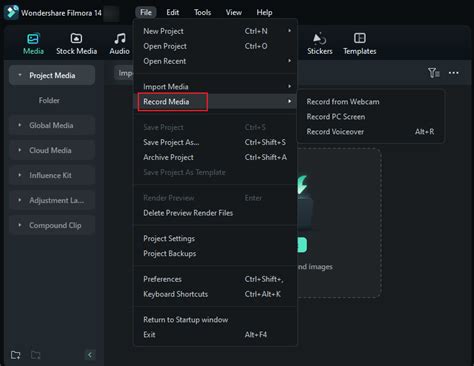Choose Return to Startup window
Viewport: 474px width, 366px height.
tap(215, 319)
